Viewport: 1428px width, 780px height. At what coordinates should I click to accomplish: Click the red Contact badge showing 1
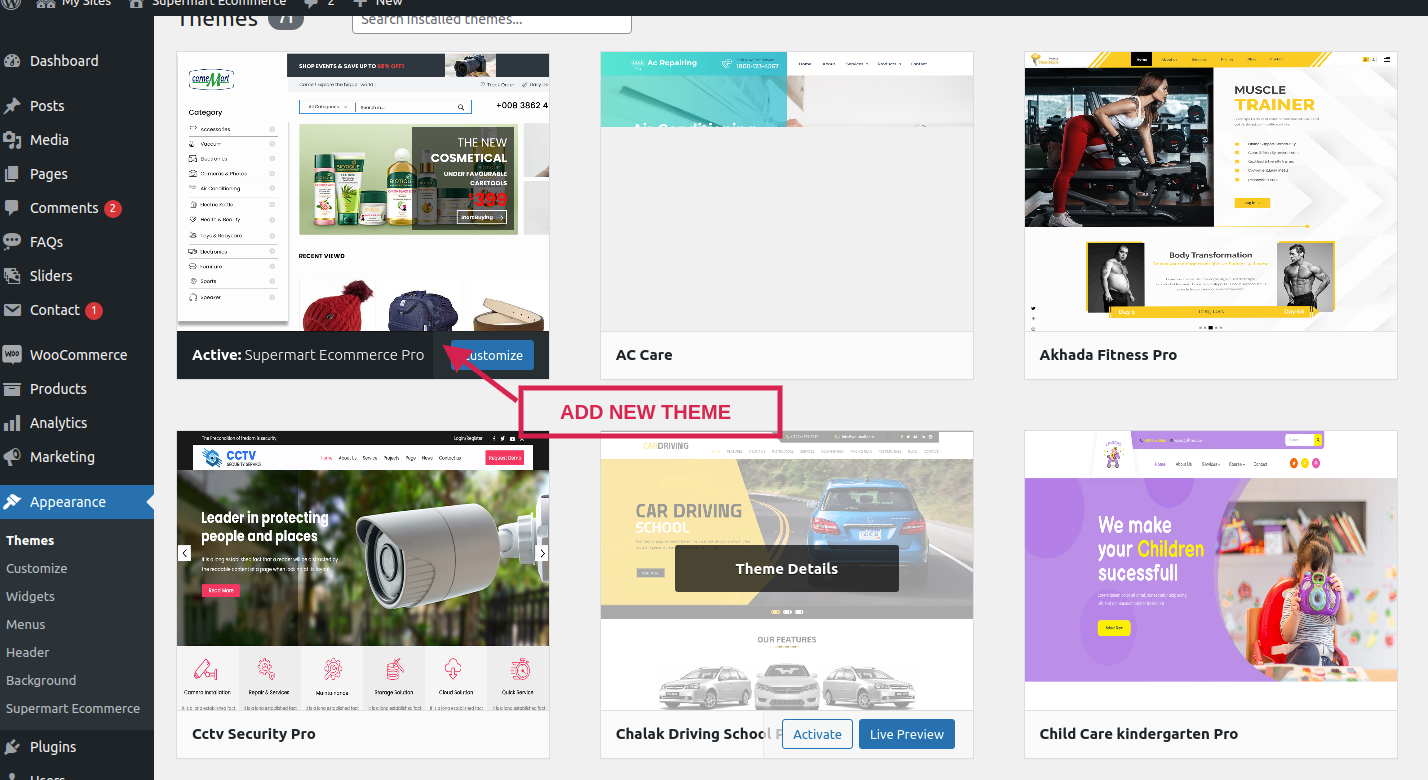tap(94, 310)
